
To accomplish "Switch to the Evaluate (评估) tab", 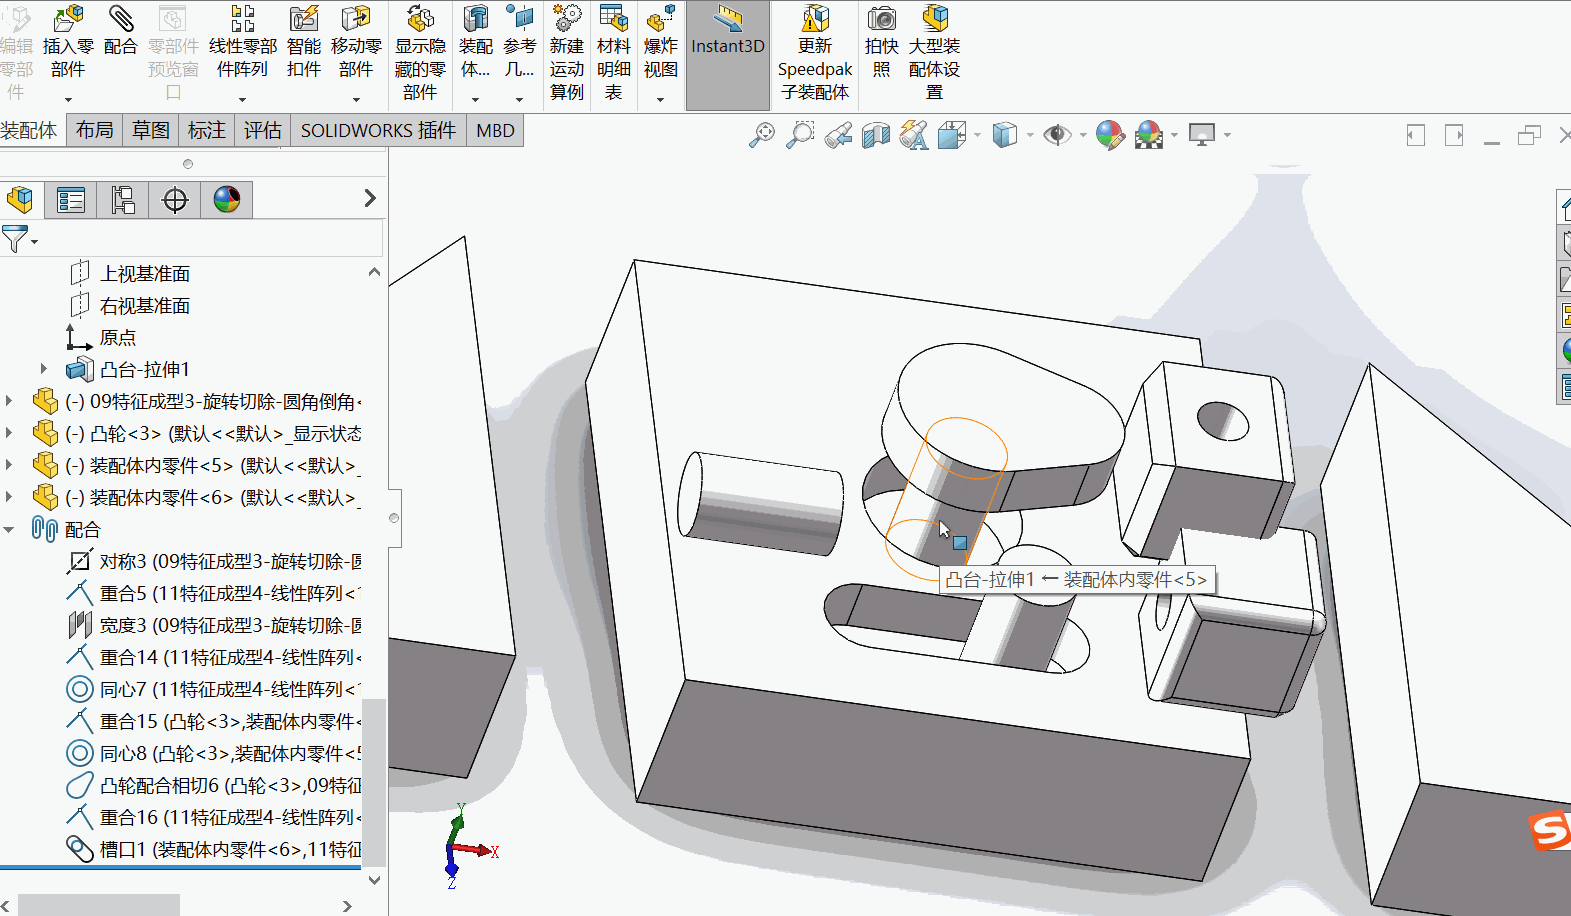I will (x=262, y=131).
